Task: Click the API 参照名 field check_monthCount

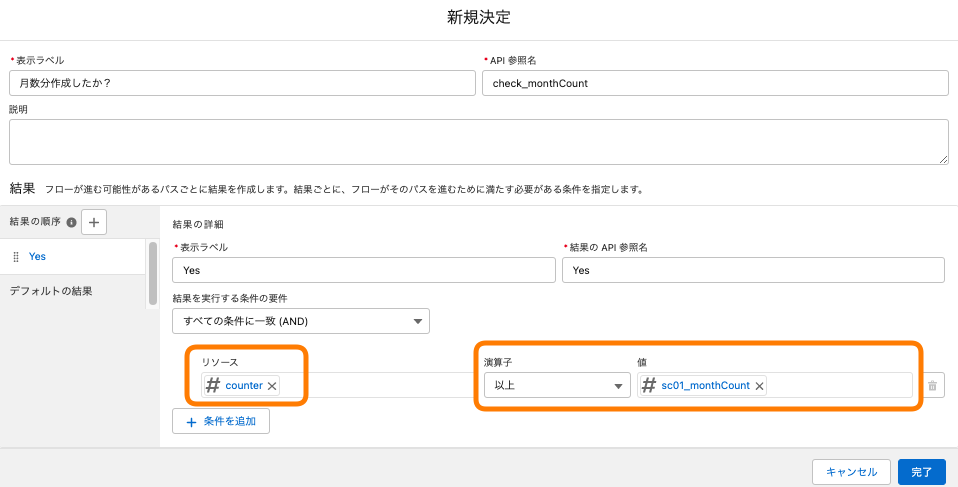Action: [715, 83]
